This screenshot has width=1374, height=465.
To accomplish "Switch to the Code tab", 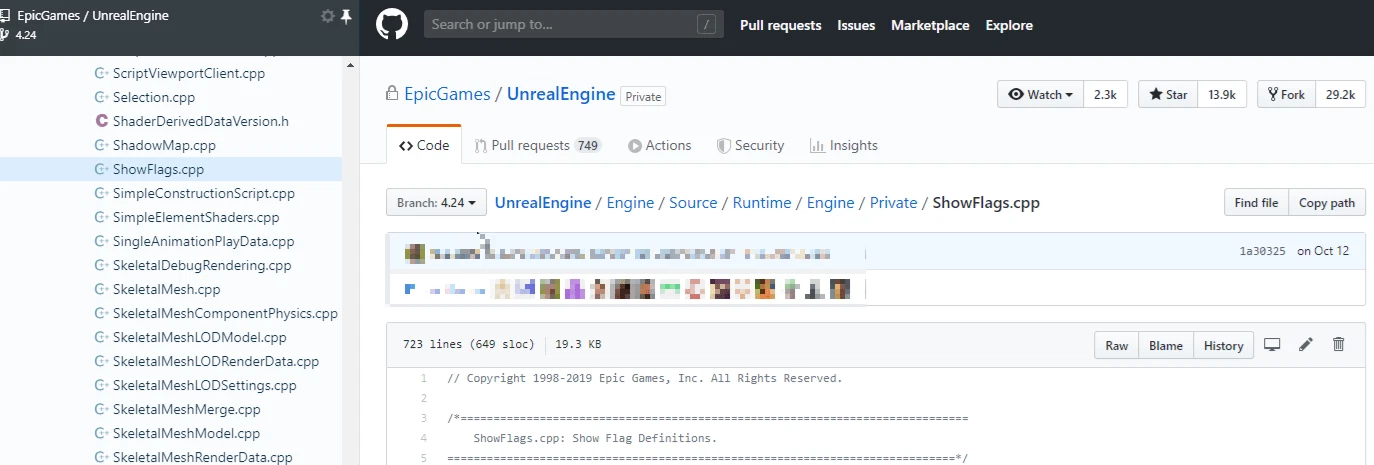I will click(424, 145).
